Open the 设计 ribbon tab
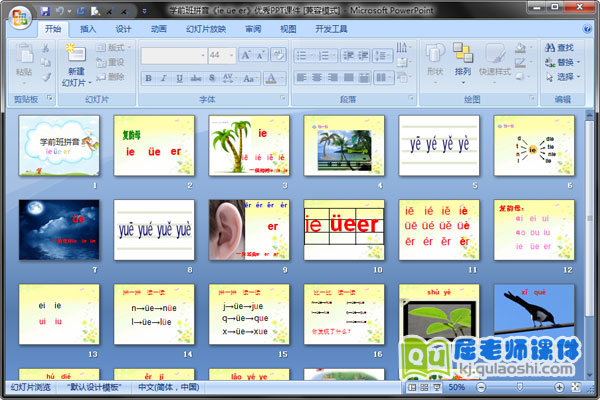This screenshot has height=400, width=600. tap(123, 29)
